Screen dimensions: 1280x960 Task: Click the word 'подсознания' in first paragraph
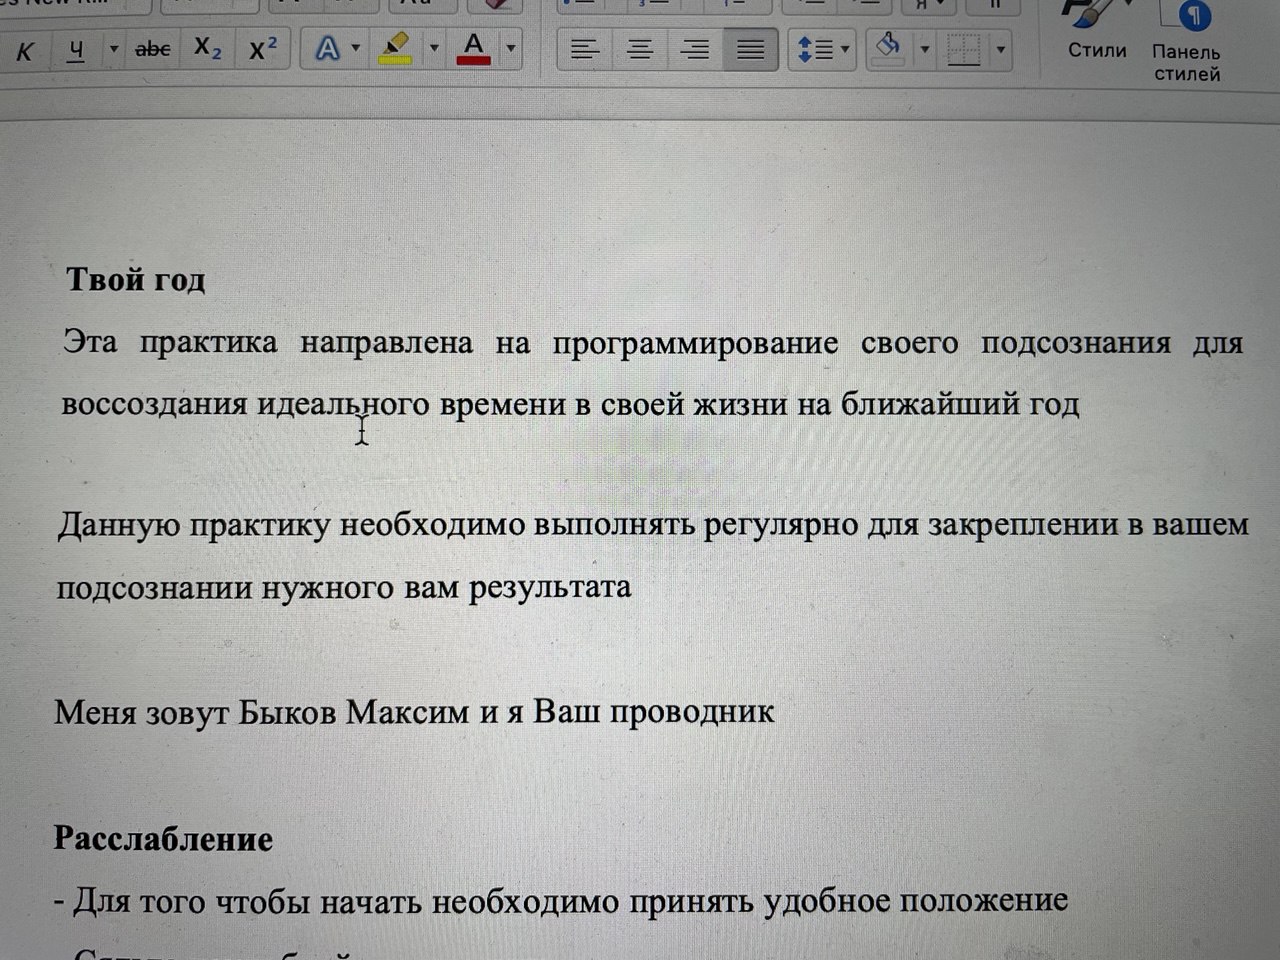[x=1076, y=343]
